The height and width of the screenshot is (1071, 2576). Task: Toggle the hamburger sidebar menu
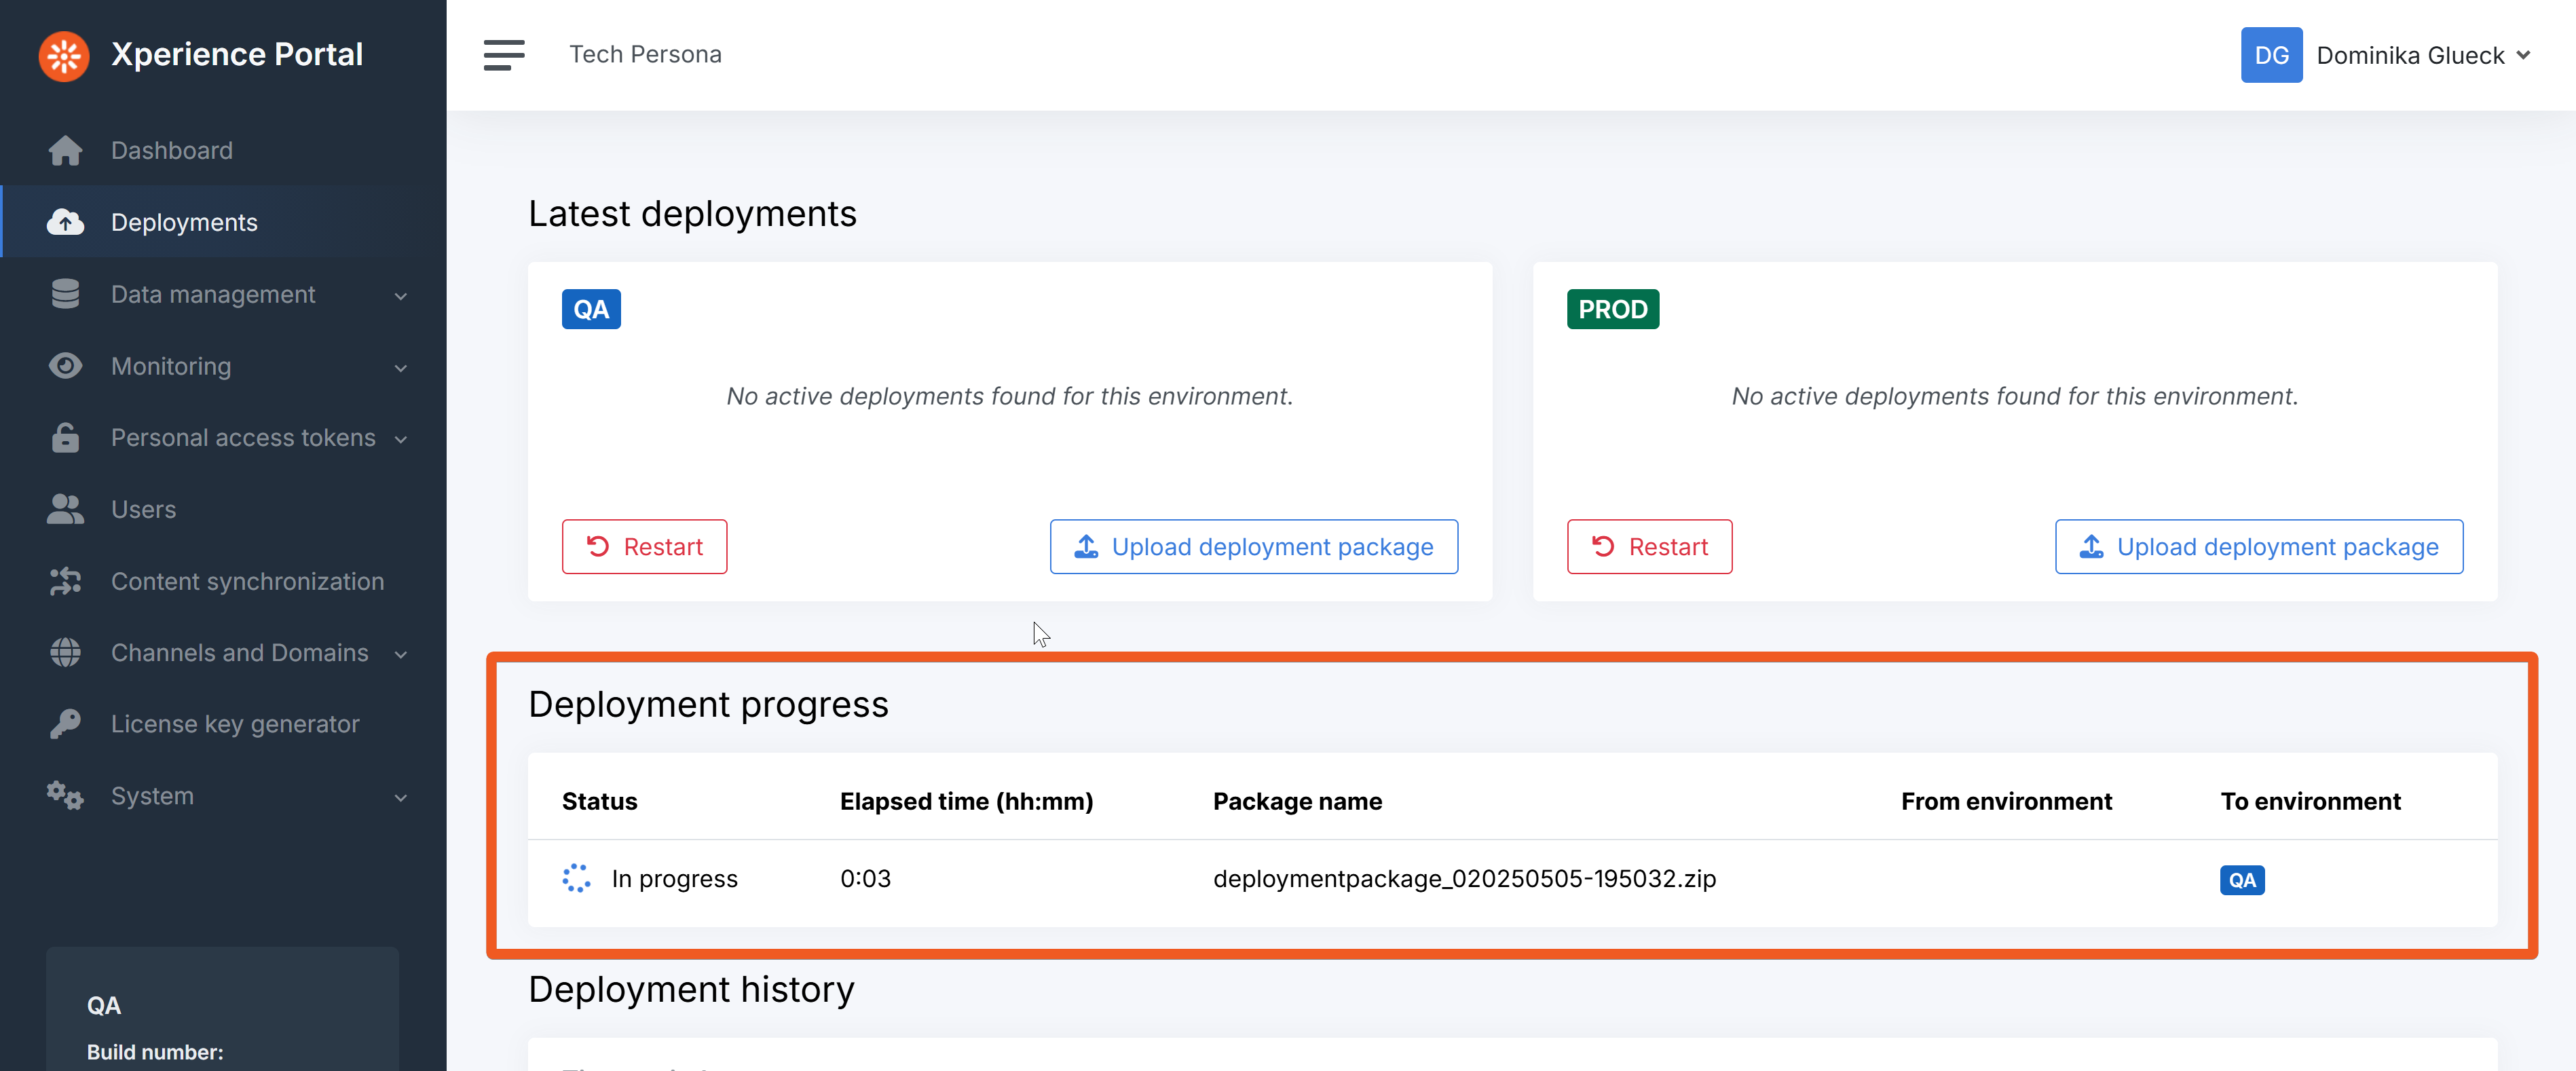[x=503, y=55]
